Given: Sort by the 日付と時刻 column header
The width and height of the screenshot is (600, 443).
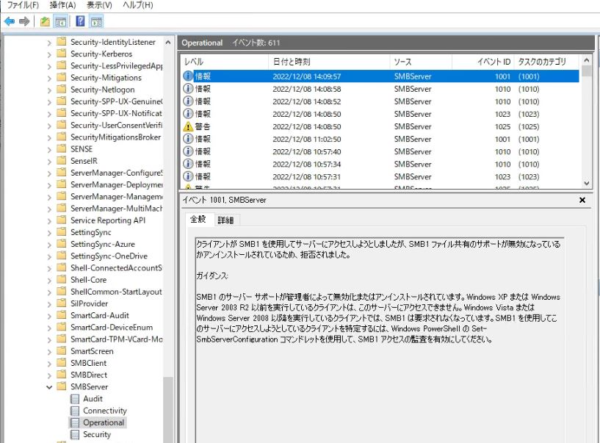Looking at the screenshot, I should click(x=329, y=62).
